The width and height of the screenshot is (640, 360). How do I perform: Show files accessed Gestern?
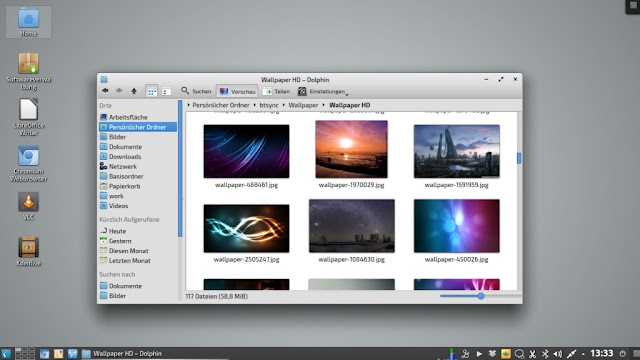click(138, 241)
